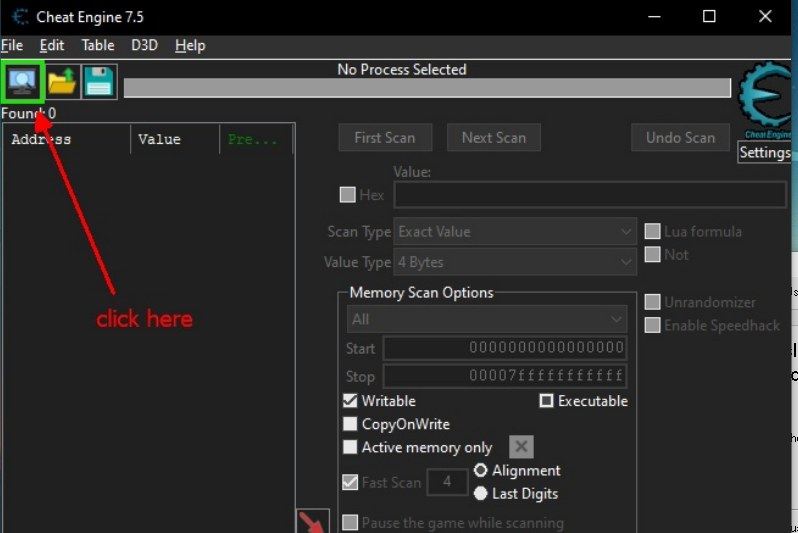Toggle the CopyOnWrite checkbox
The width and height of the screenshot is (798, 533).
(x=350, y=424)
